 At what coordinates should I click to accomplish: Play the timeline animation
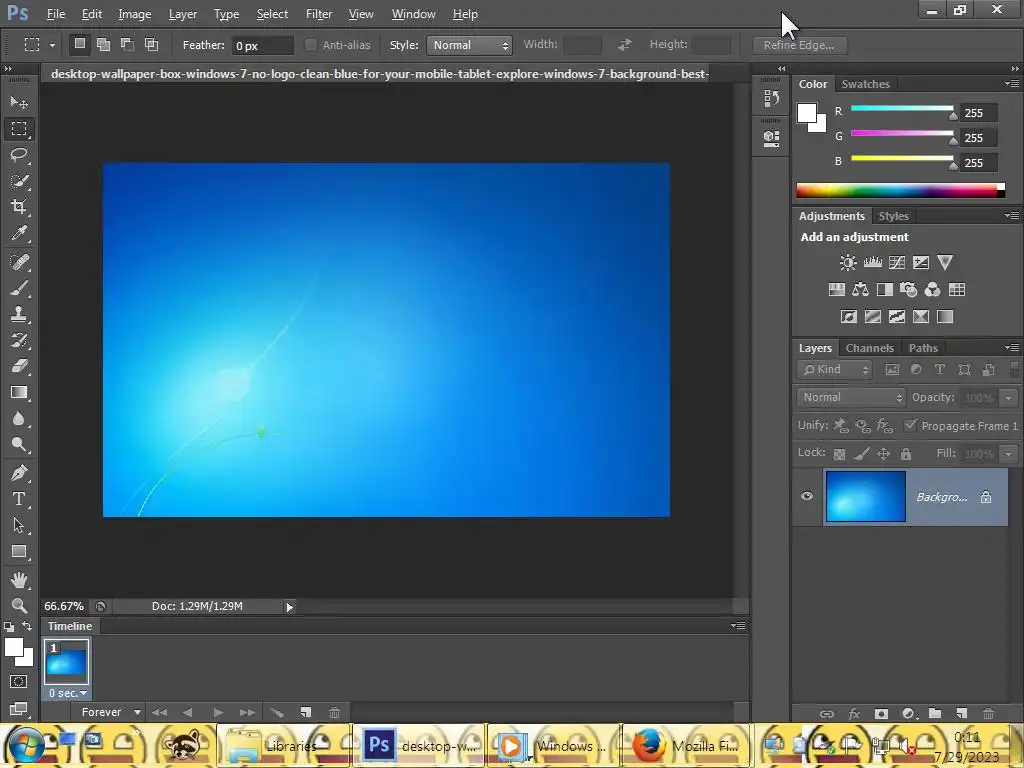[218, 712]
